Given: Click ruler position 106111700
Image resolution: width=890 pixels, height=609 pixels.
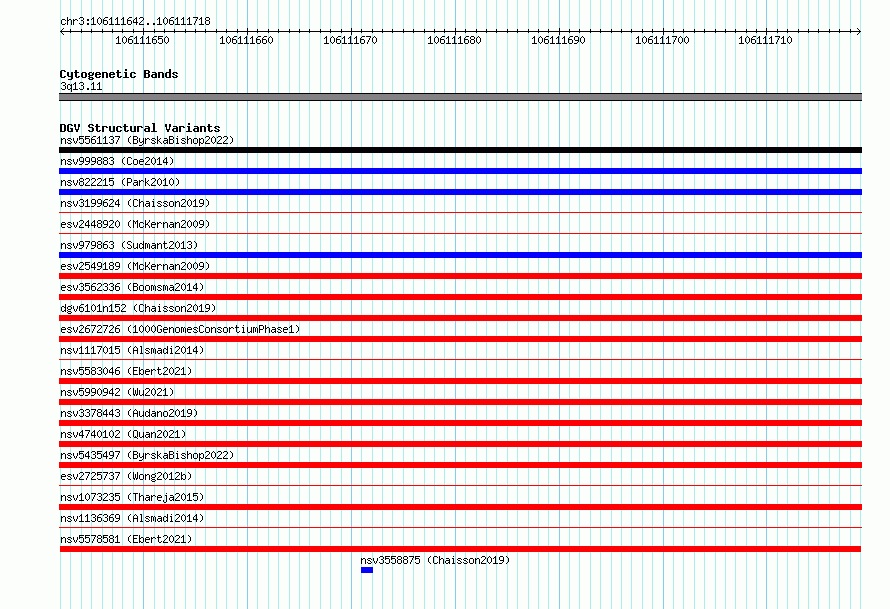Looking at the screenshot, I should (x=662, y=40).
